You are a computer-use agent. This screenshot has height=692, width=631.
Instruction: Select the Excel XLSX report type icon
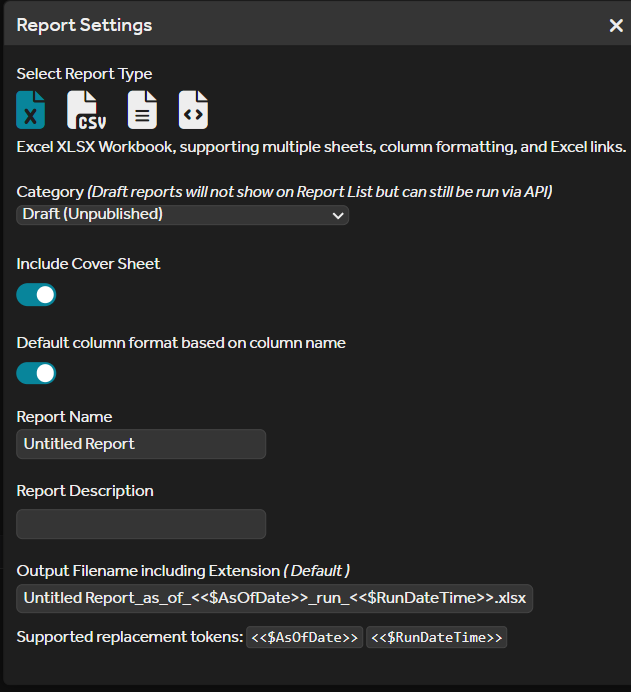31,110
